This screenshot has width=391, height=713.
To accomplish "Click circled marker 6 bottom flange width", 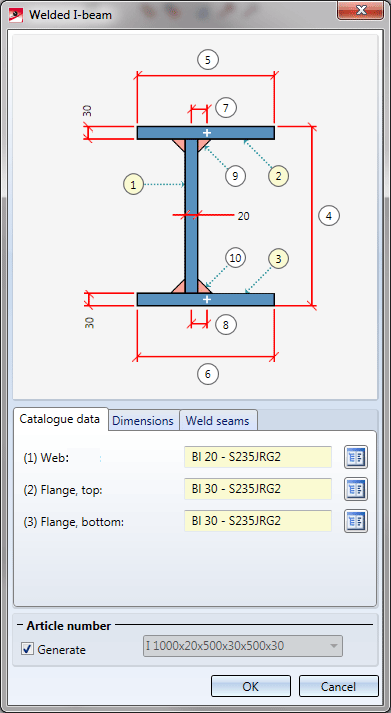I will (208, 374).
